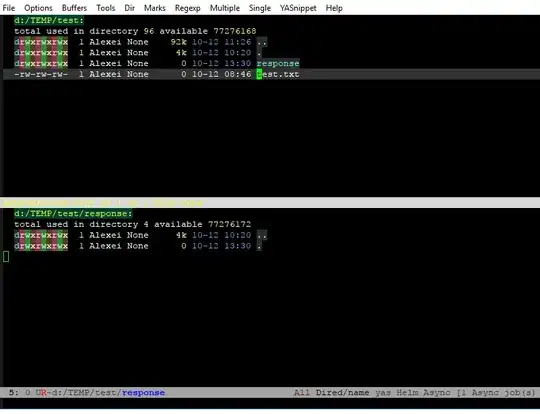Open the Tools menu
540x414 pixels.
[105, 8]
